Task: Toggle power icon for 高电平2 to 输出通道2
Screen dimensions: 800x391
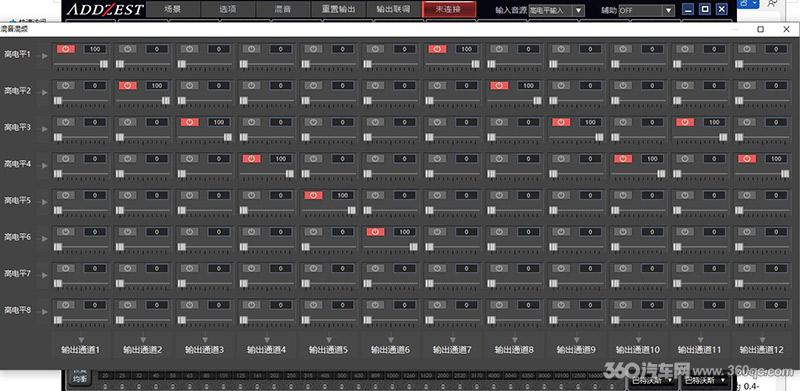Action: (128, 86)
